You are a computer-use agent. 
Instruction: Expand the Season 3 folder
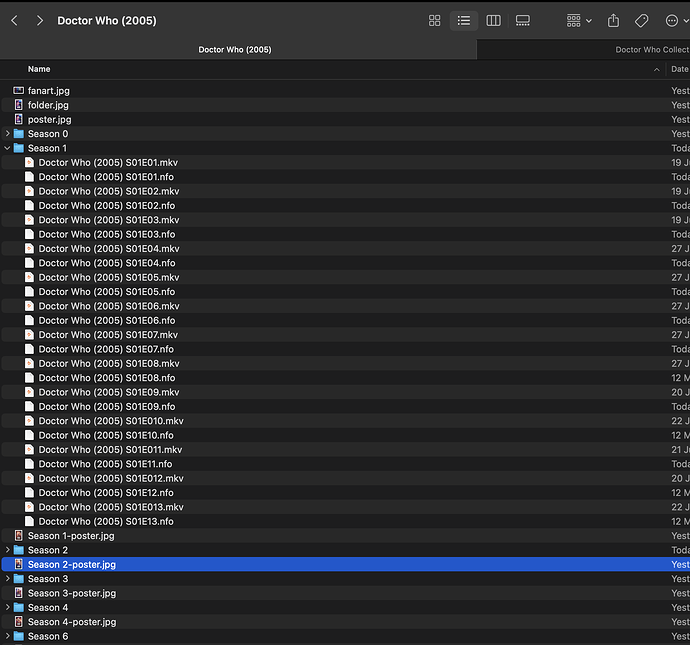7,579
